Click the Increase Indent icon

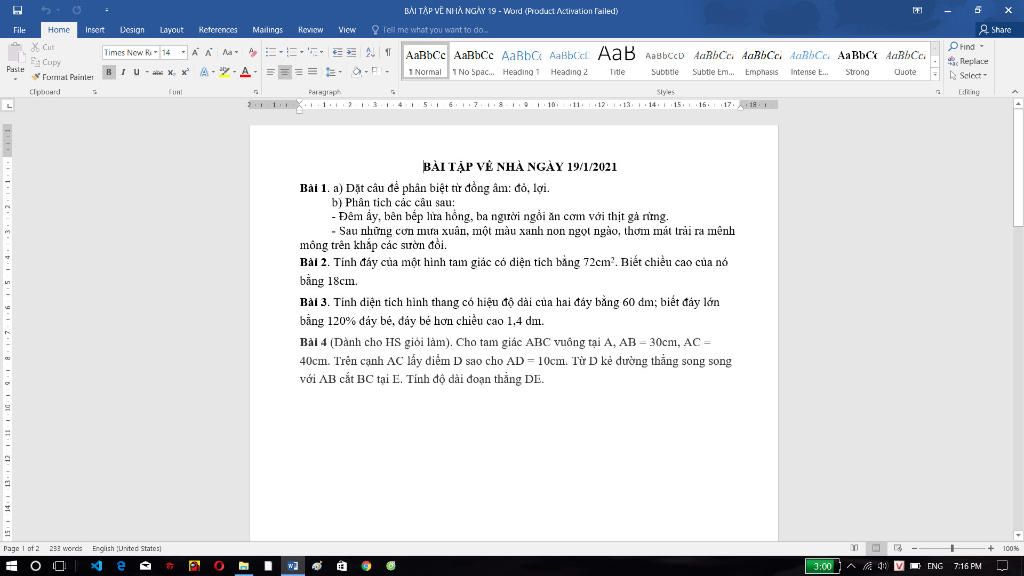pos(351,52)
